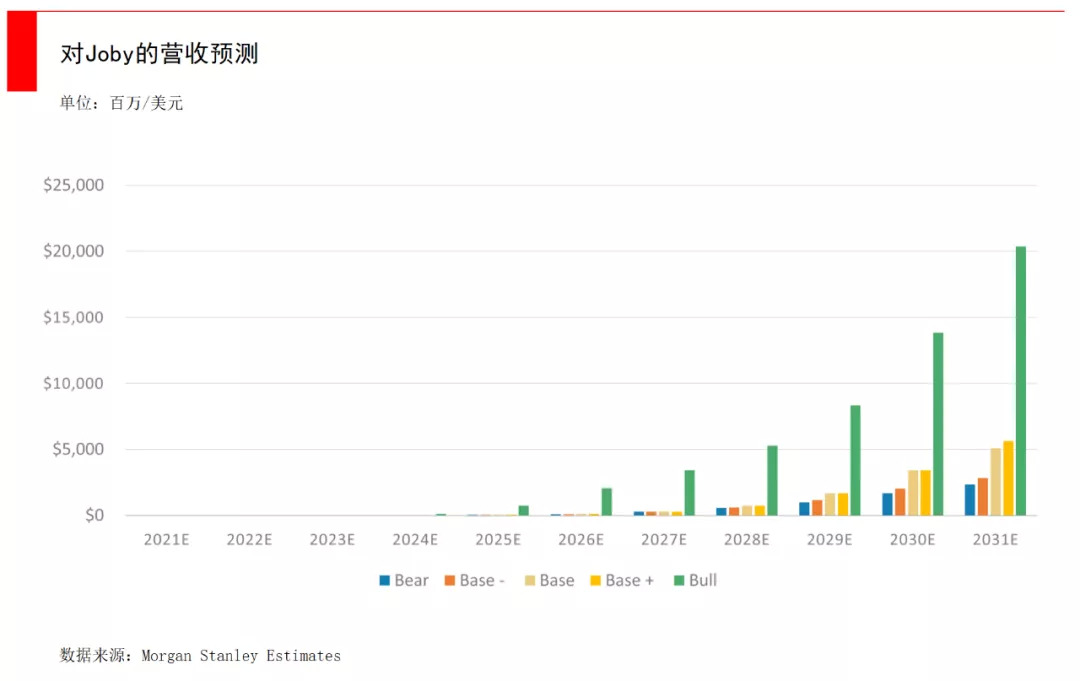Image resolution: width=1080 pixels, height=681 pixels.
Task: Click the 2022E x-axis label
Action: (249, 539)
